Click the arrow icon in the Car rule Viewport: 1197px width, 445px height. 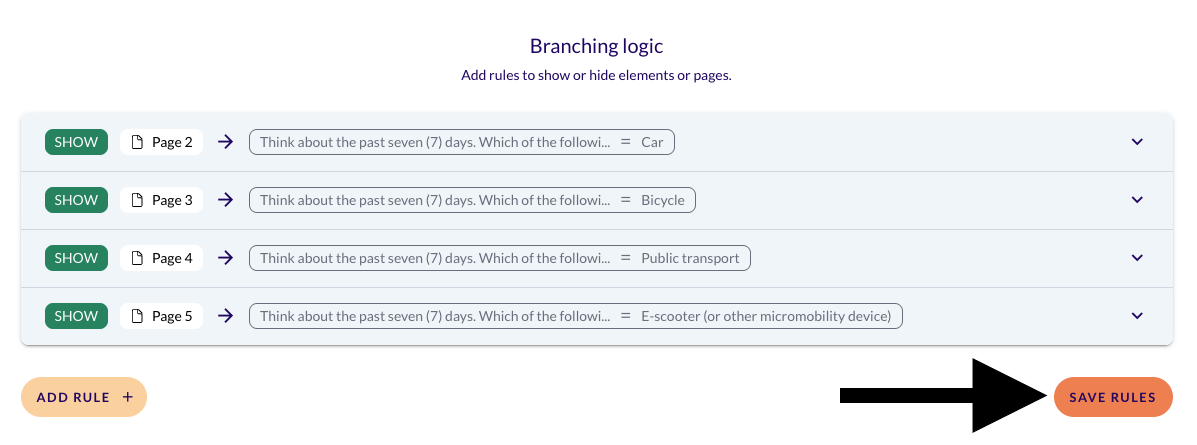point(226,142)
